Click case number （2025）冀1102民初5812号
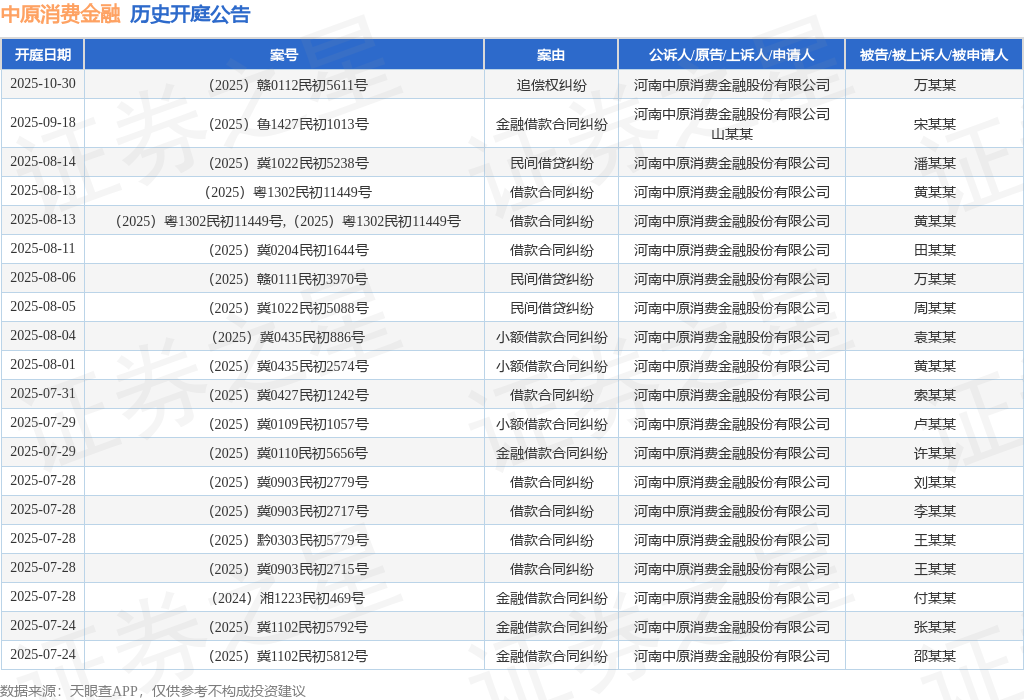This screenshot has height=700, width=1024. pyautogui.click(x=284, y=656)
